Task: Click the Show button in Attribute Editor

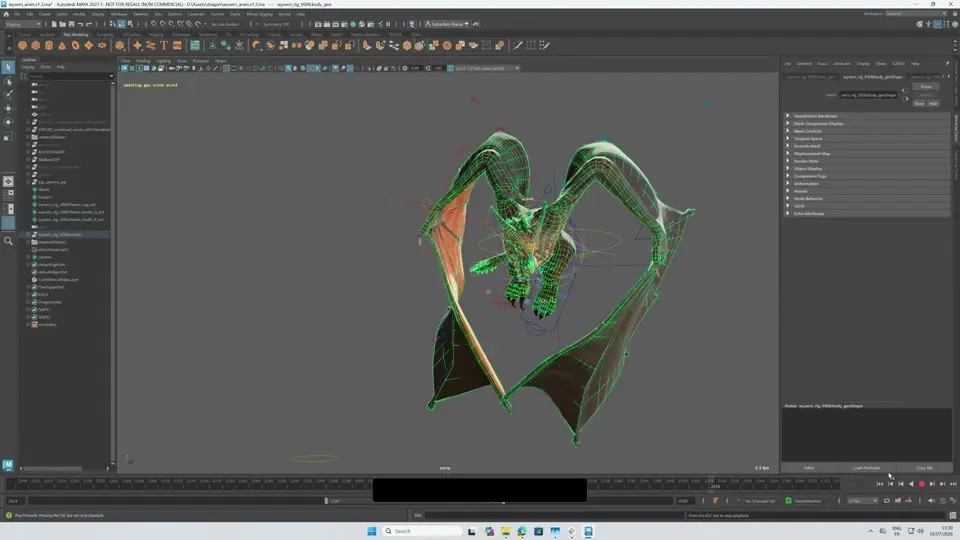Action: 920,103
